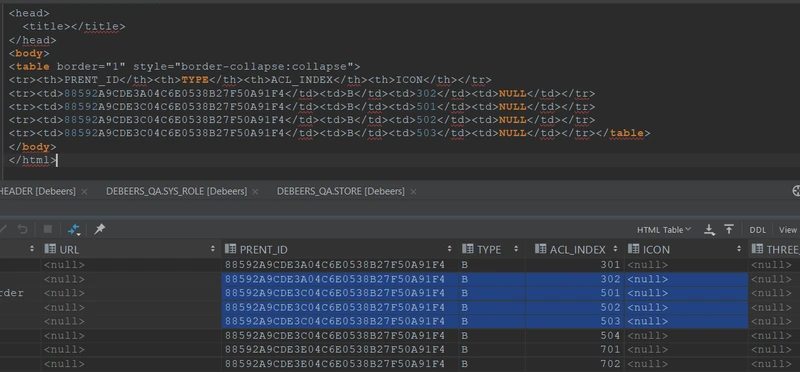The image size is (800, 372).
Task: Sort by the PRENT_ID column header
Action: [x=339, y=250]
